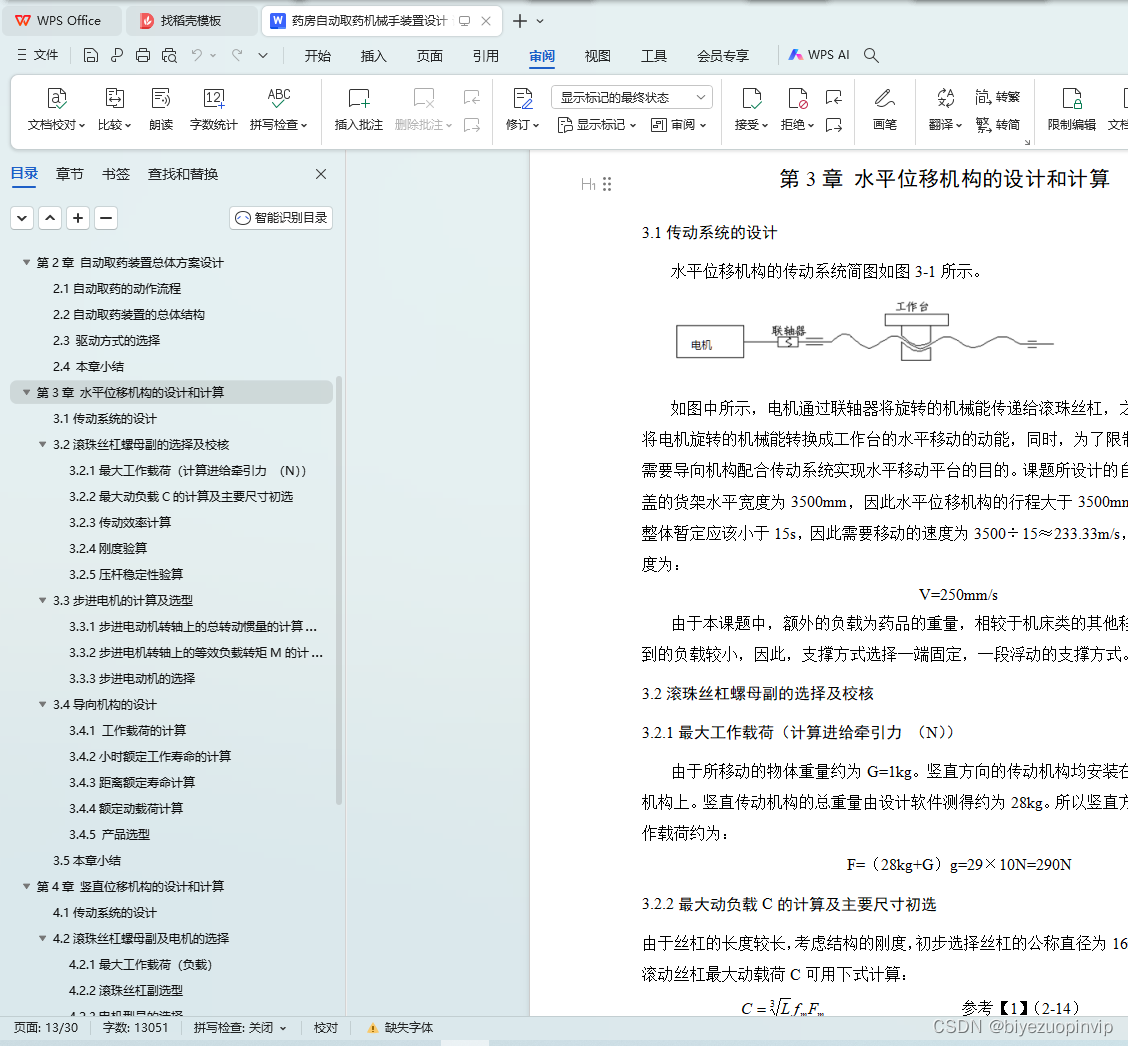This screenshot has height=1046, width=1128.
Task: Click 缺失字体 warning in status bar
Action: (400, 1028)
